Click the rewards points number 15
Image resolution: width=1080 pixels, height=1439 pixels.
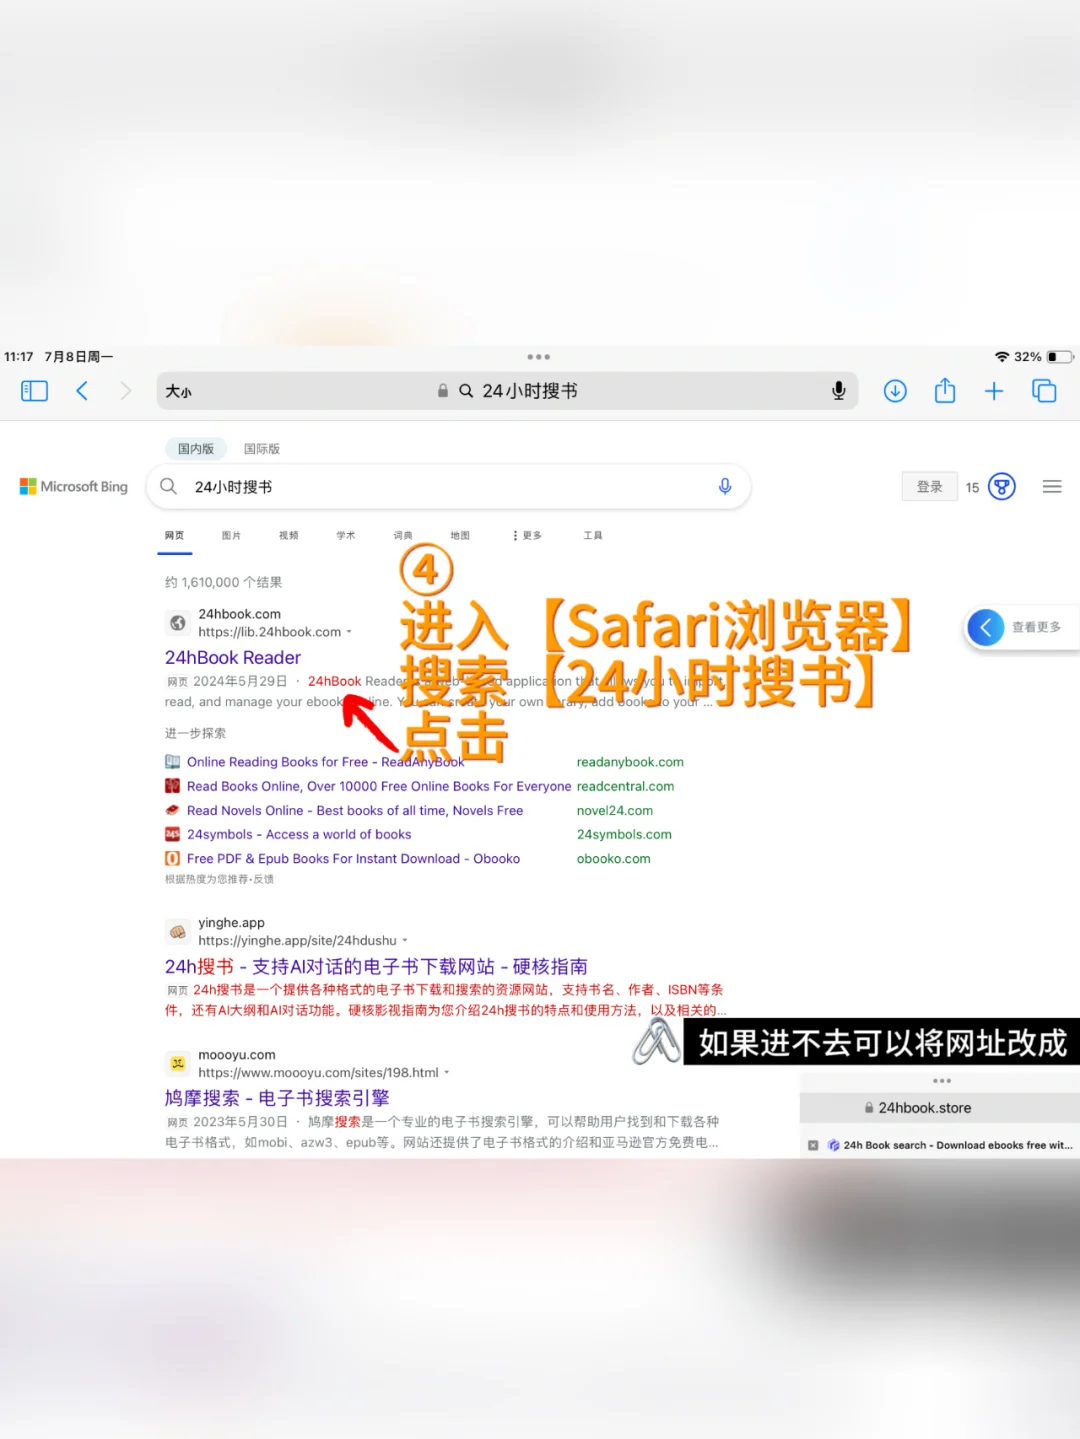[x=972, y=488]
